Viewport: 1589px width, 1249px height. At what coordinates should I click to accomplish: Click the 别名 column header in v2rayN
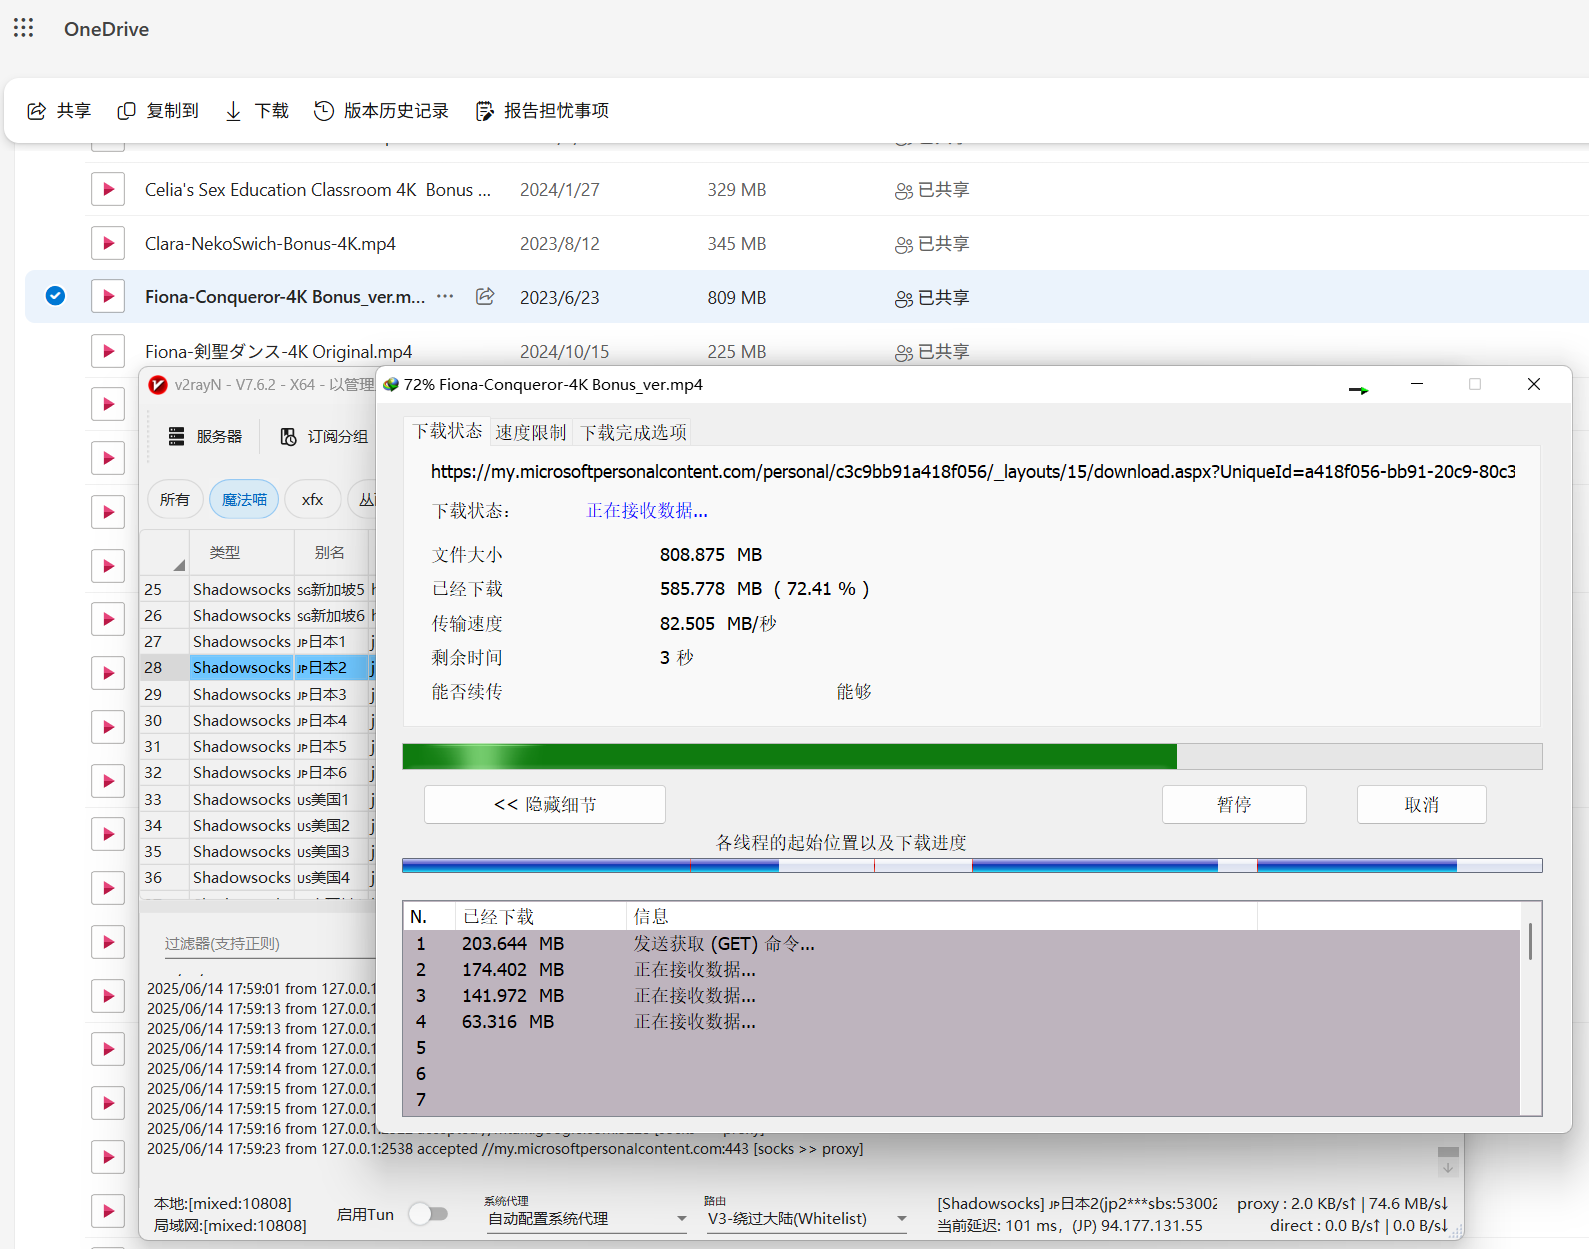331,552
